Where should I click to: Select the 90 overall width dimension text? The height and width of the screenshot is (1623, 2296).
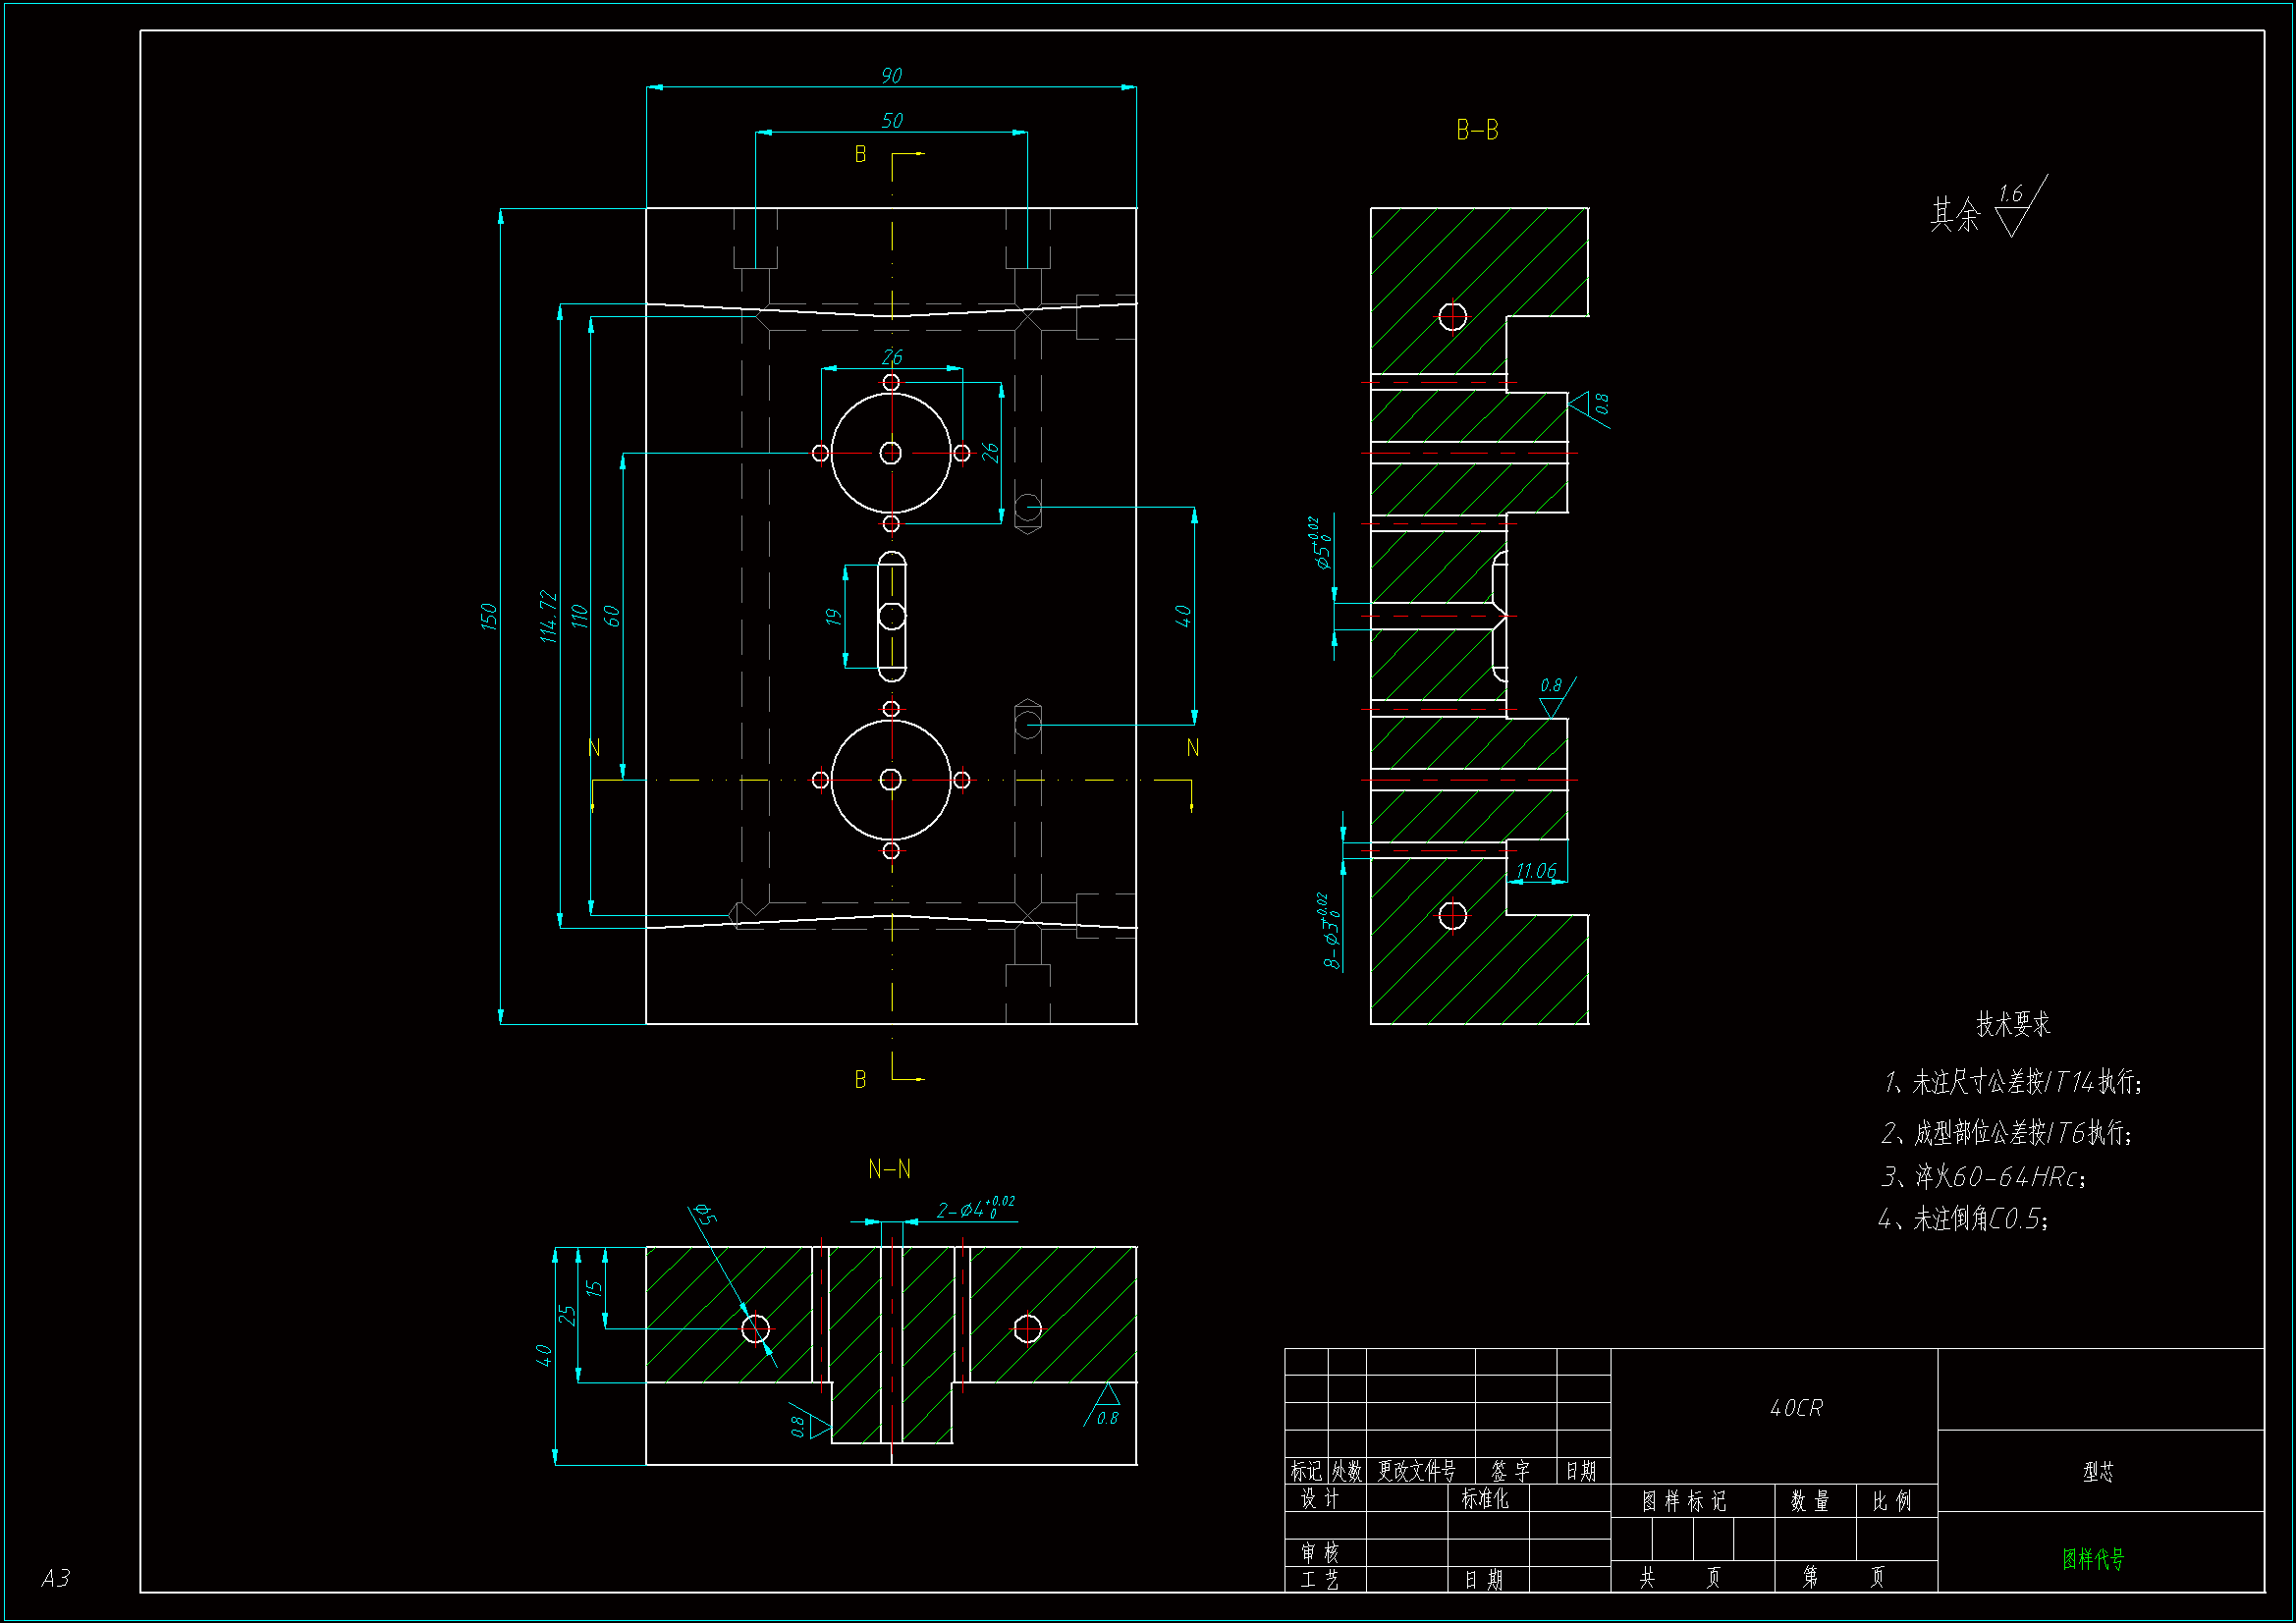click(x=891, y=76)
